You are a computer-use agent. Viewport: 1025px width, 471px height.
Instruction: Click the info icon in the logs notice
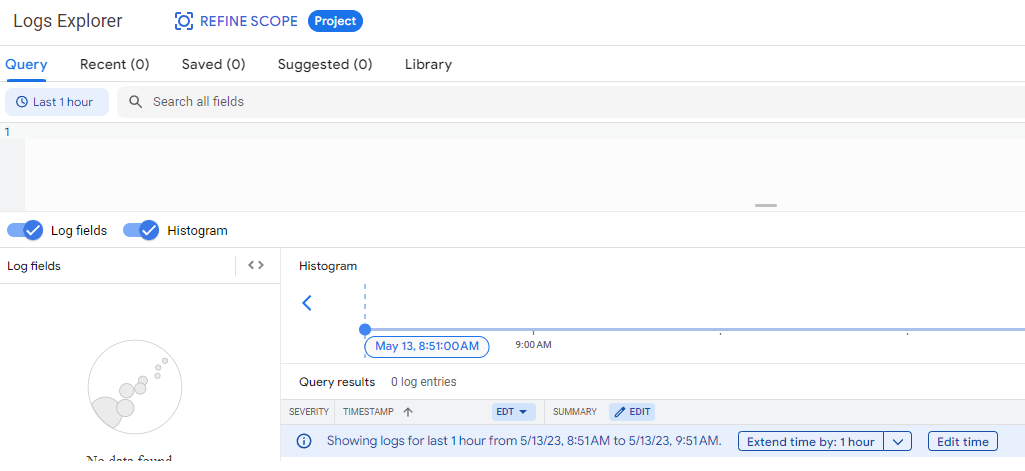click(305, 441)
